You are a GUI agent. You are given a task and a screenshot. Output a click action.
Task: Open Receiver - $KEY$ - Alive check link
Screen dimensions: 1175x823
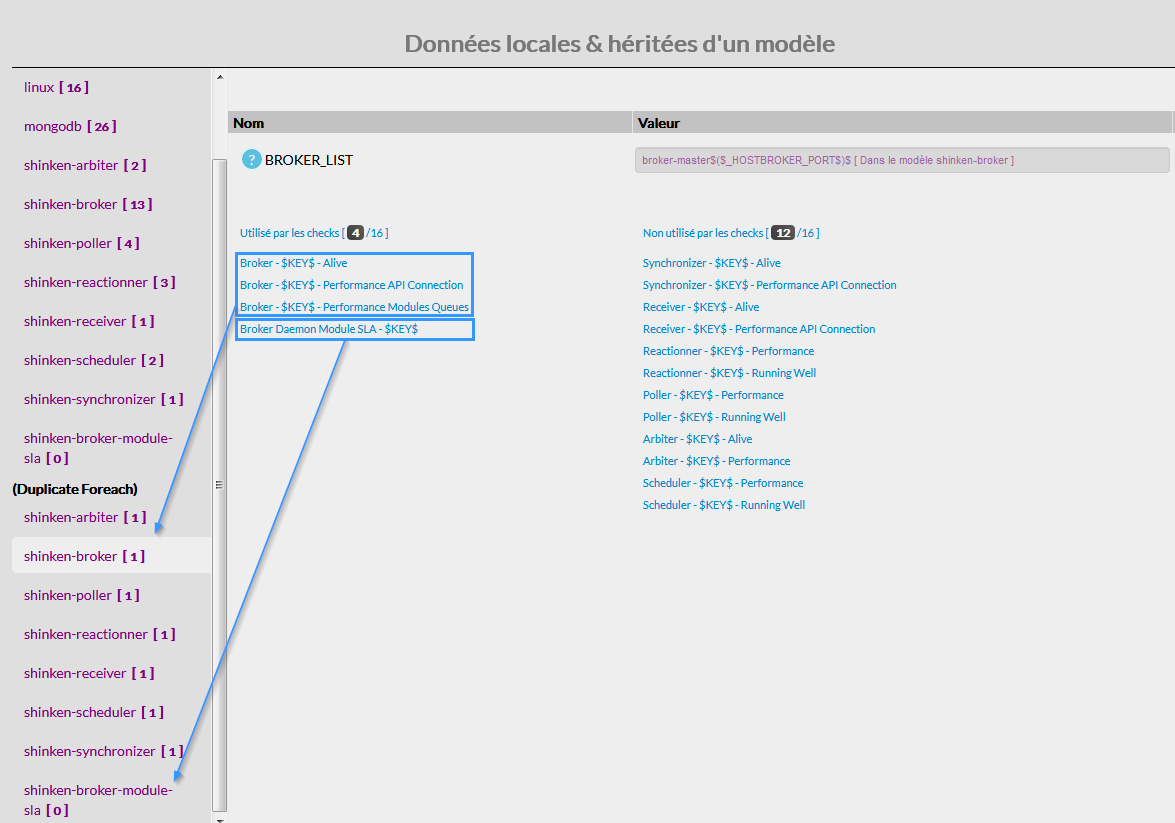pos(700,307)
